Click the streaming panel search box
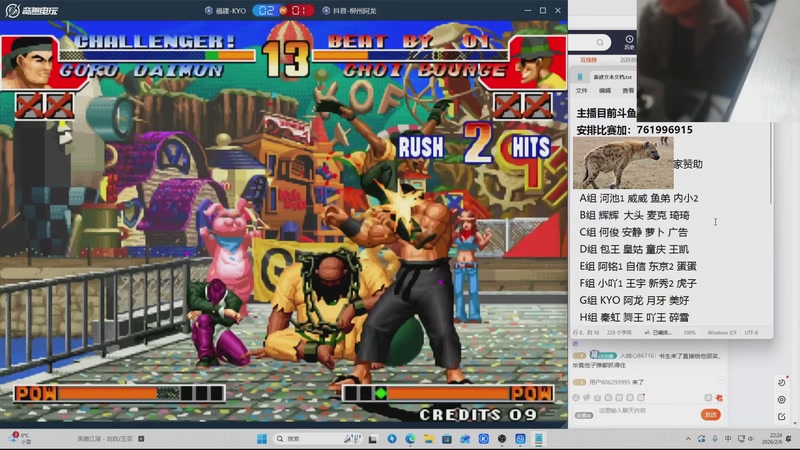Viewport: 800px width, 450px height. [x=590, y=42]
